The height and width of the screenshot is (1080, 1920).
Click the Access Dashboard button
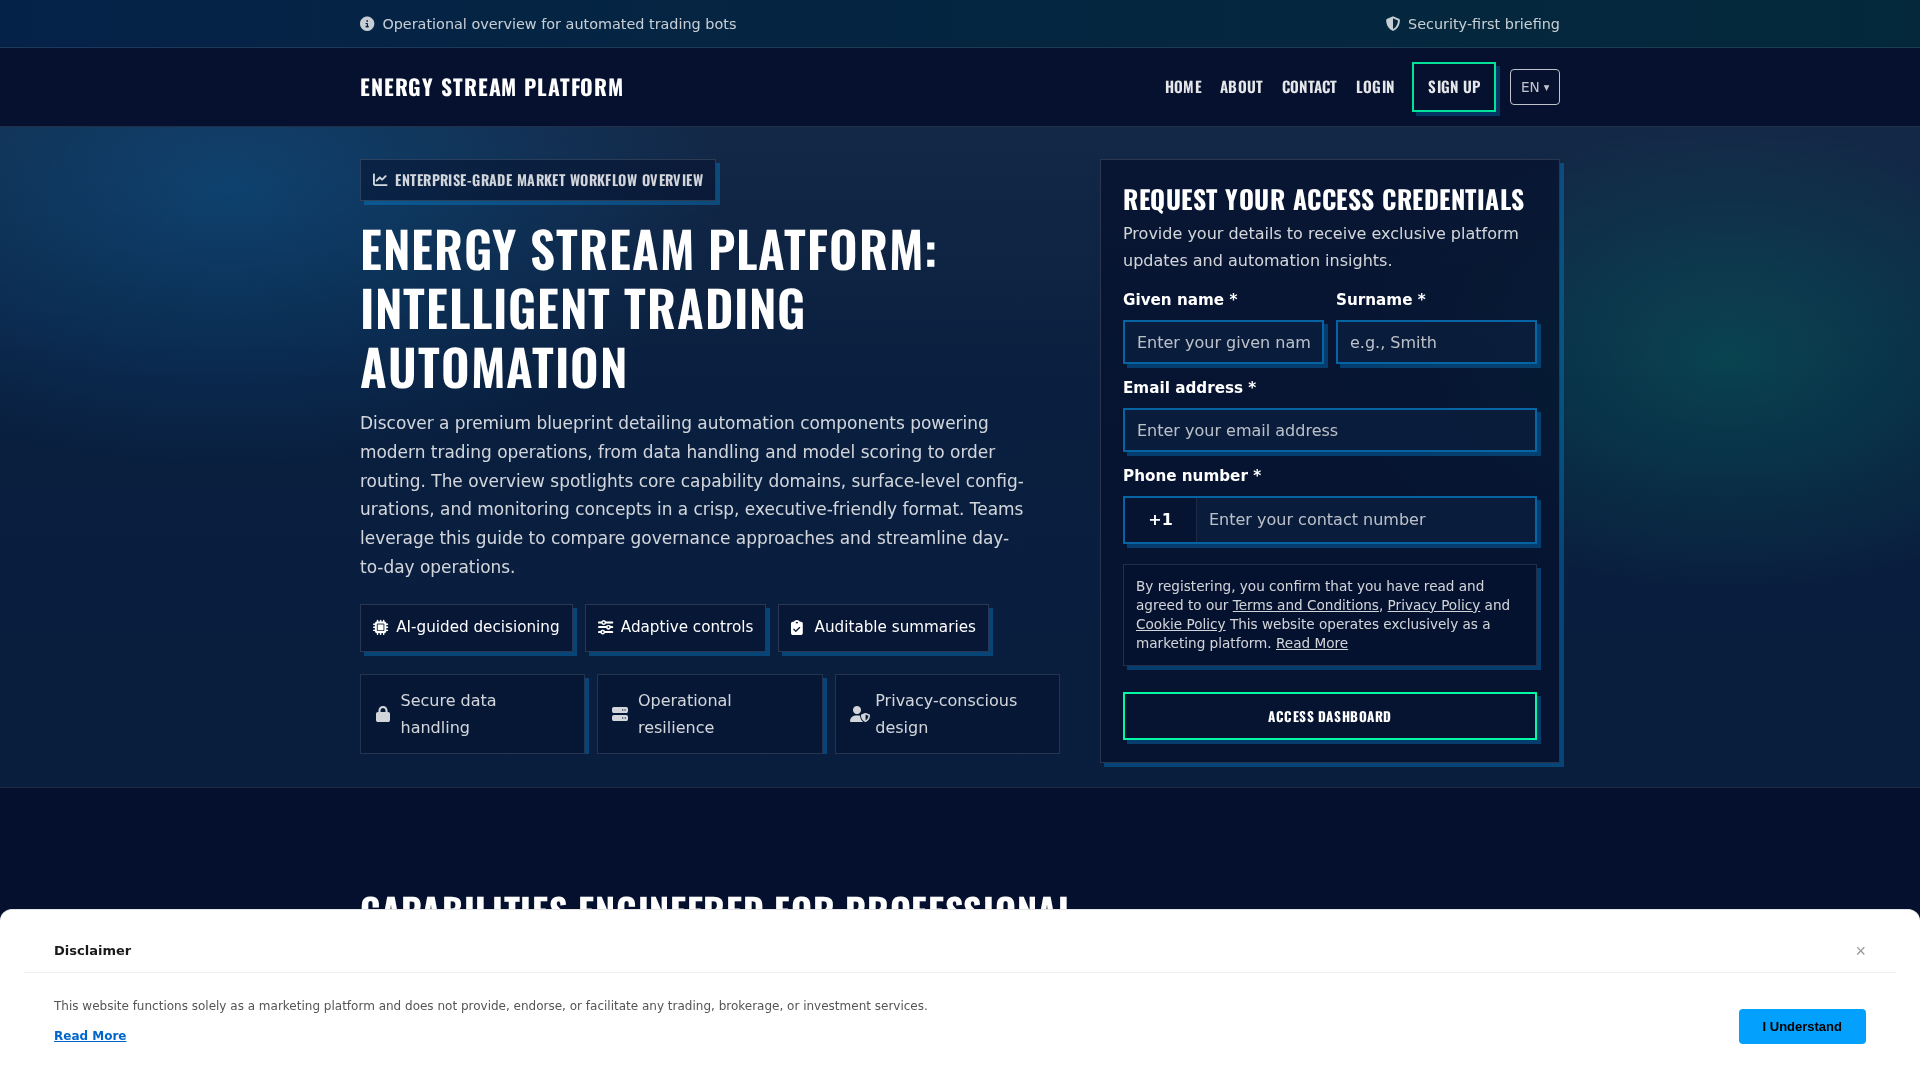(x=1330, y=716)
